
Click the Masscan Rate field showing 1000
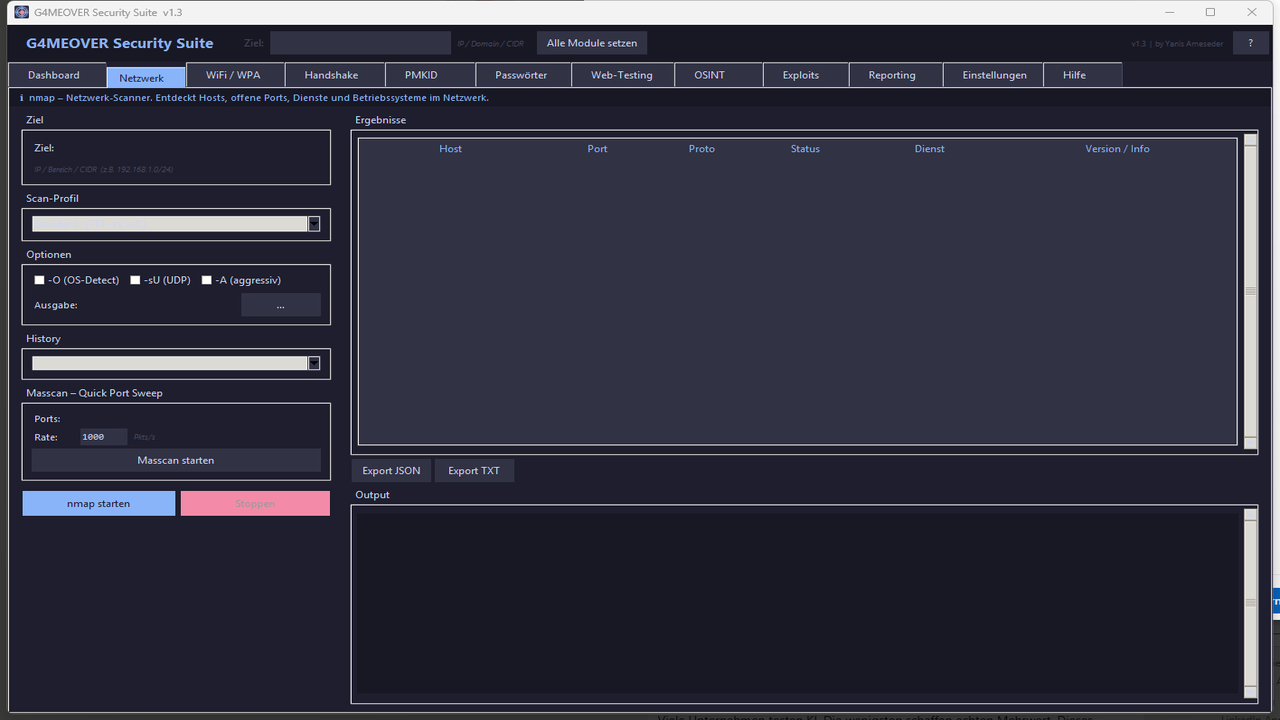(104, 437)
